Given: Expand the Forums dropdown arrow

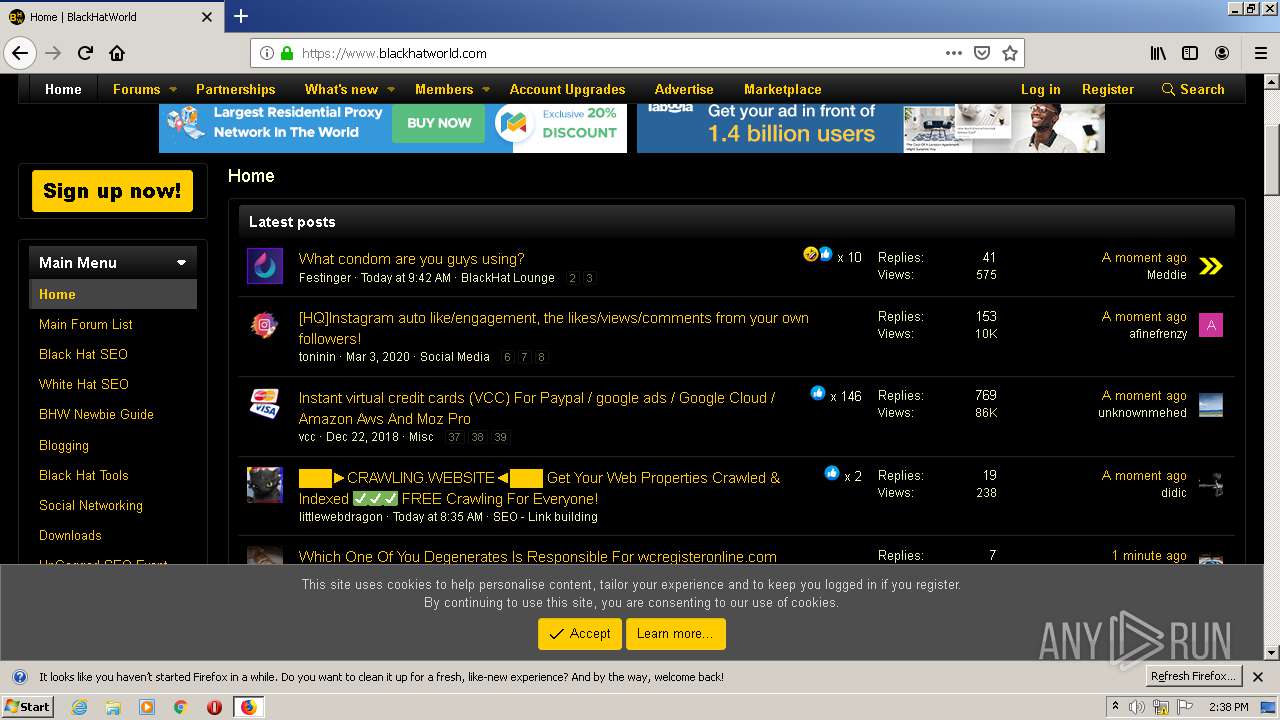Looking at the screenshot, I should pos(173,89).
